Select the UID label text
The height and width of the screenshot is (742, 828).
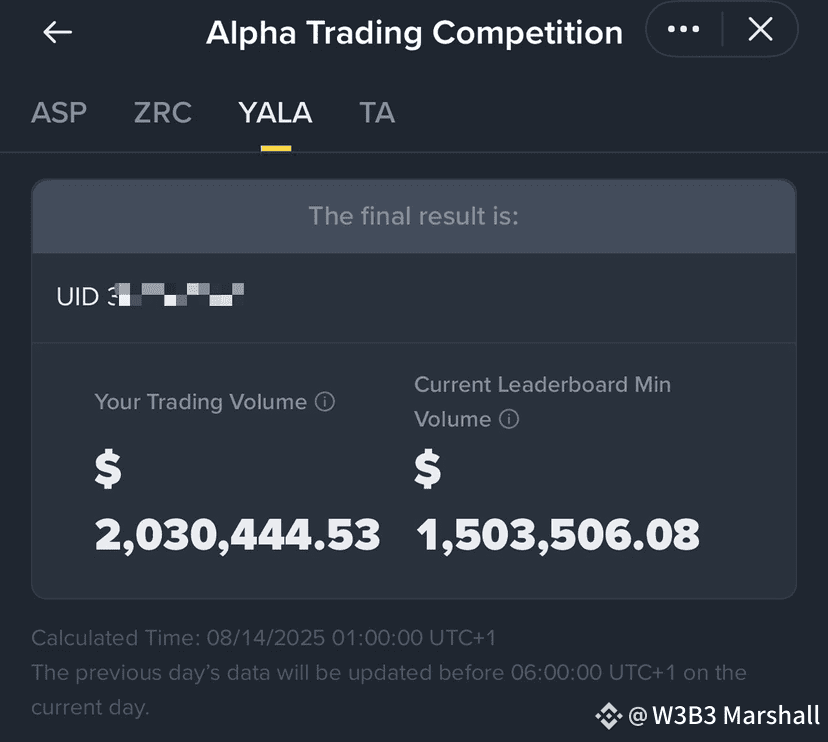pos(78,297)
